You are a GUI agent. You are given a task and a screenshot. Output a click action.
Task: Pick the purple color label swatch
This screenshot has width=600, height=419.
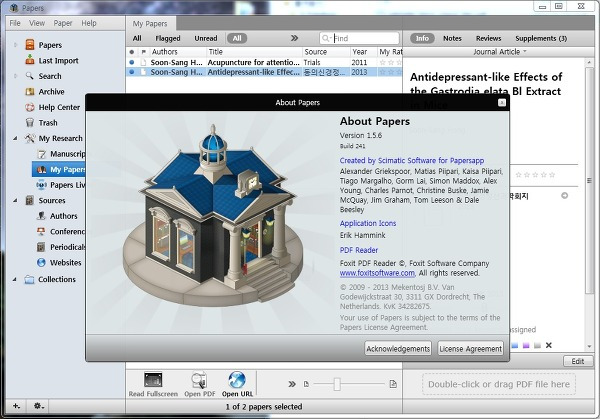pos(526,345)
